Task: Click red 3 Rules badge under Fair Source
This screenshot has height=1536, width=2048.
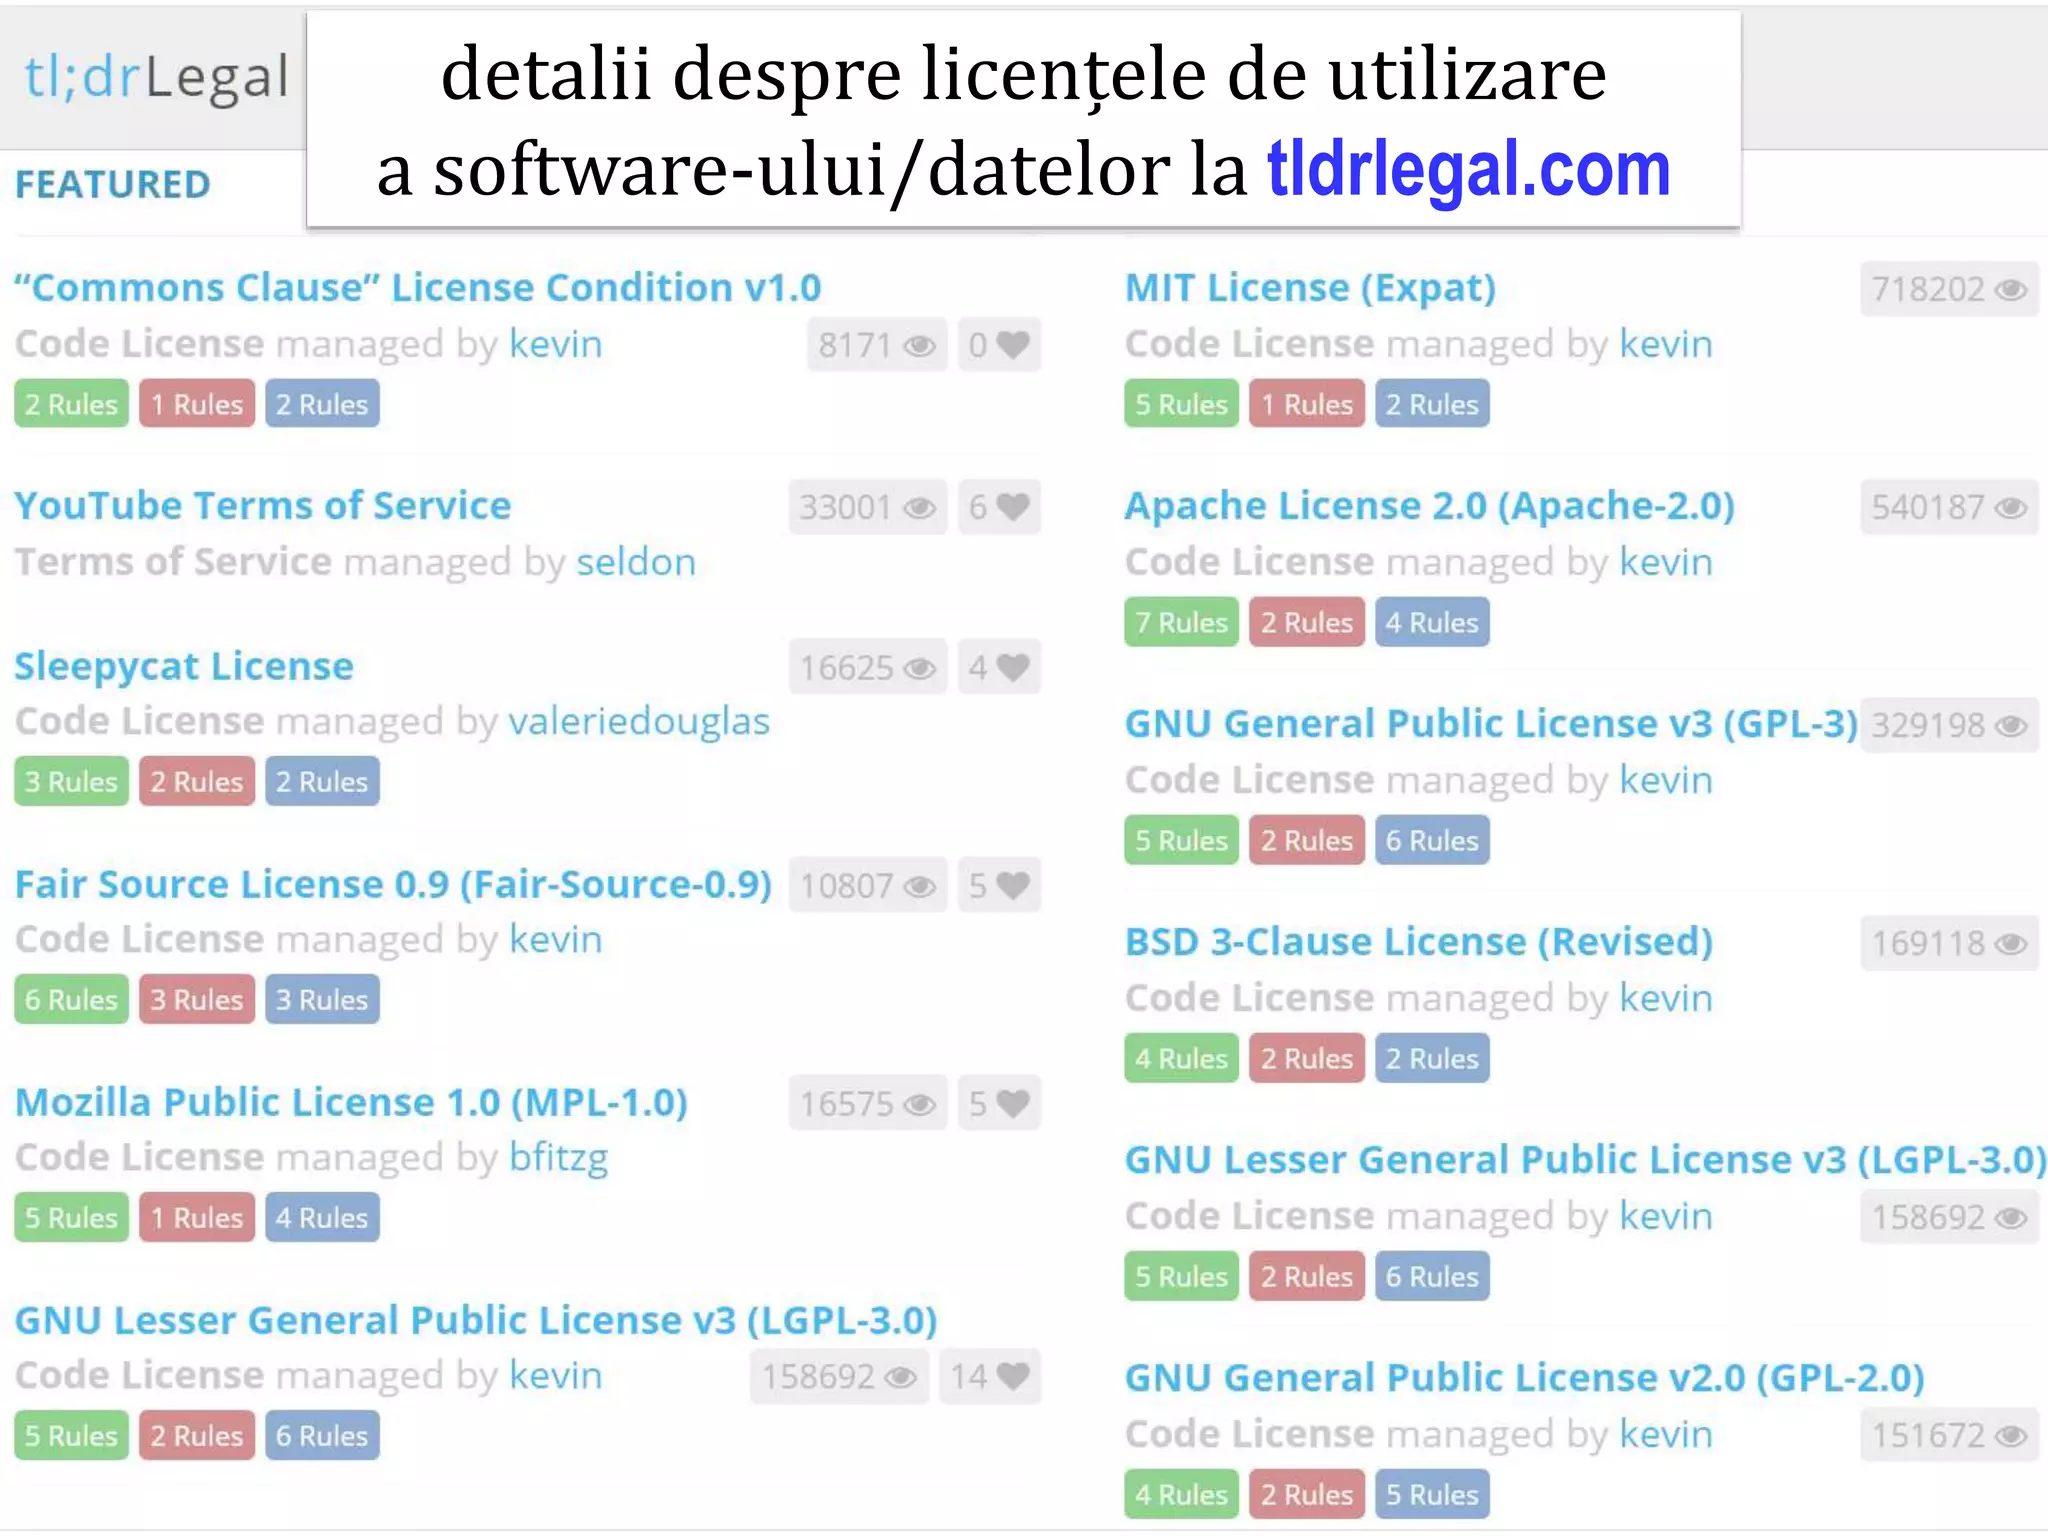Action: 197,999
